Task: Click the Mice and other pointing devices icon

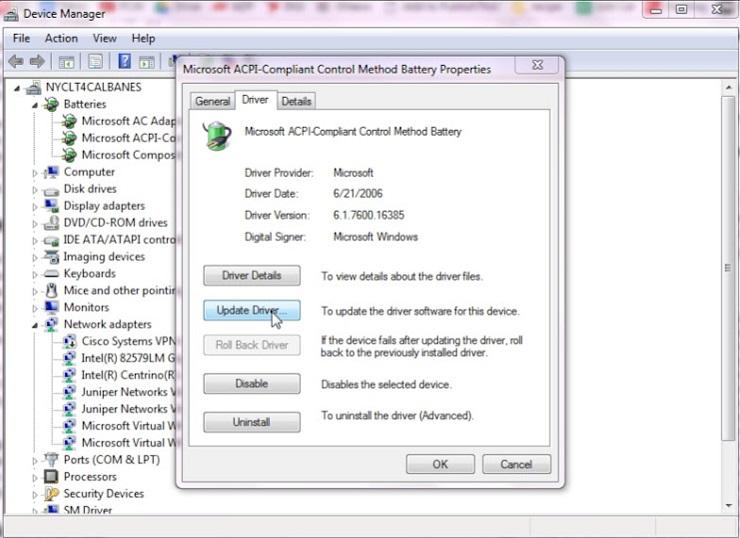Action: click(51, 291)
